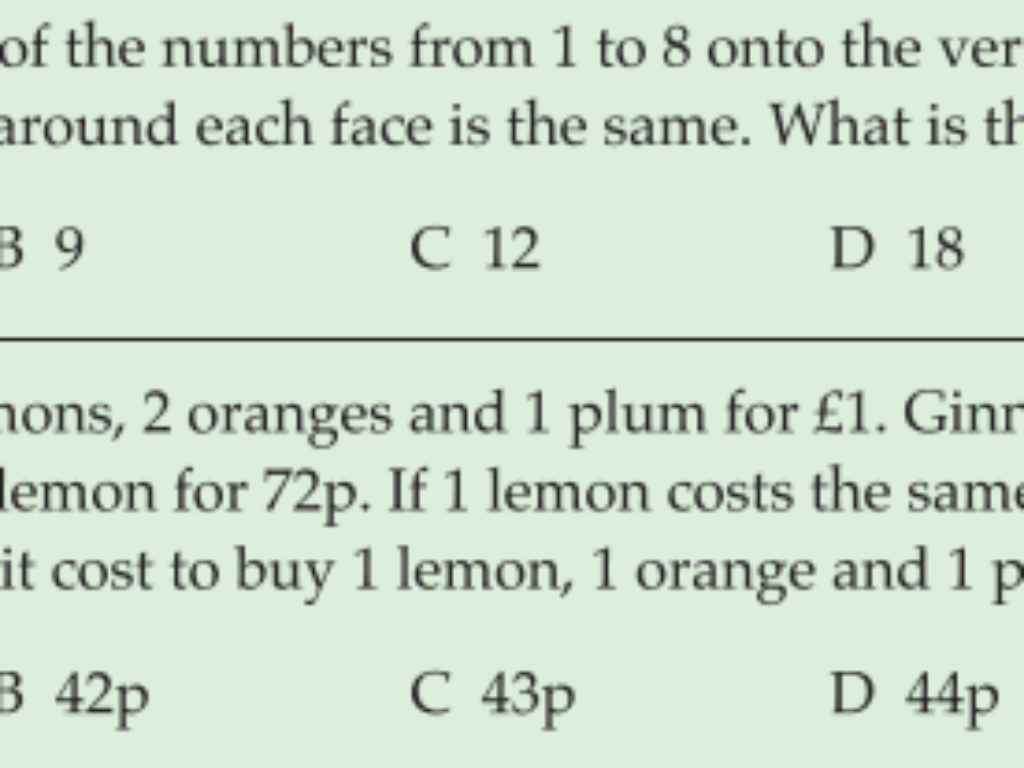Click the horizontal divider line between questions
The height and width of the screenshot is (768, 1024).
point(512,340)
